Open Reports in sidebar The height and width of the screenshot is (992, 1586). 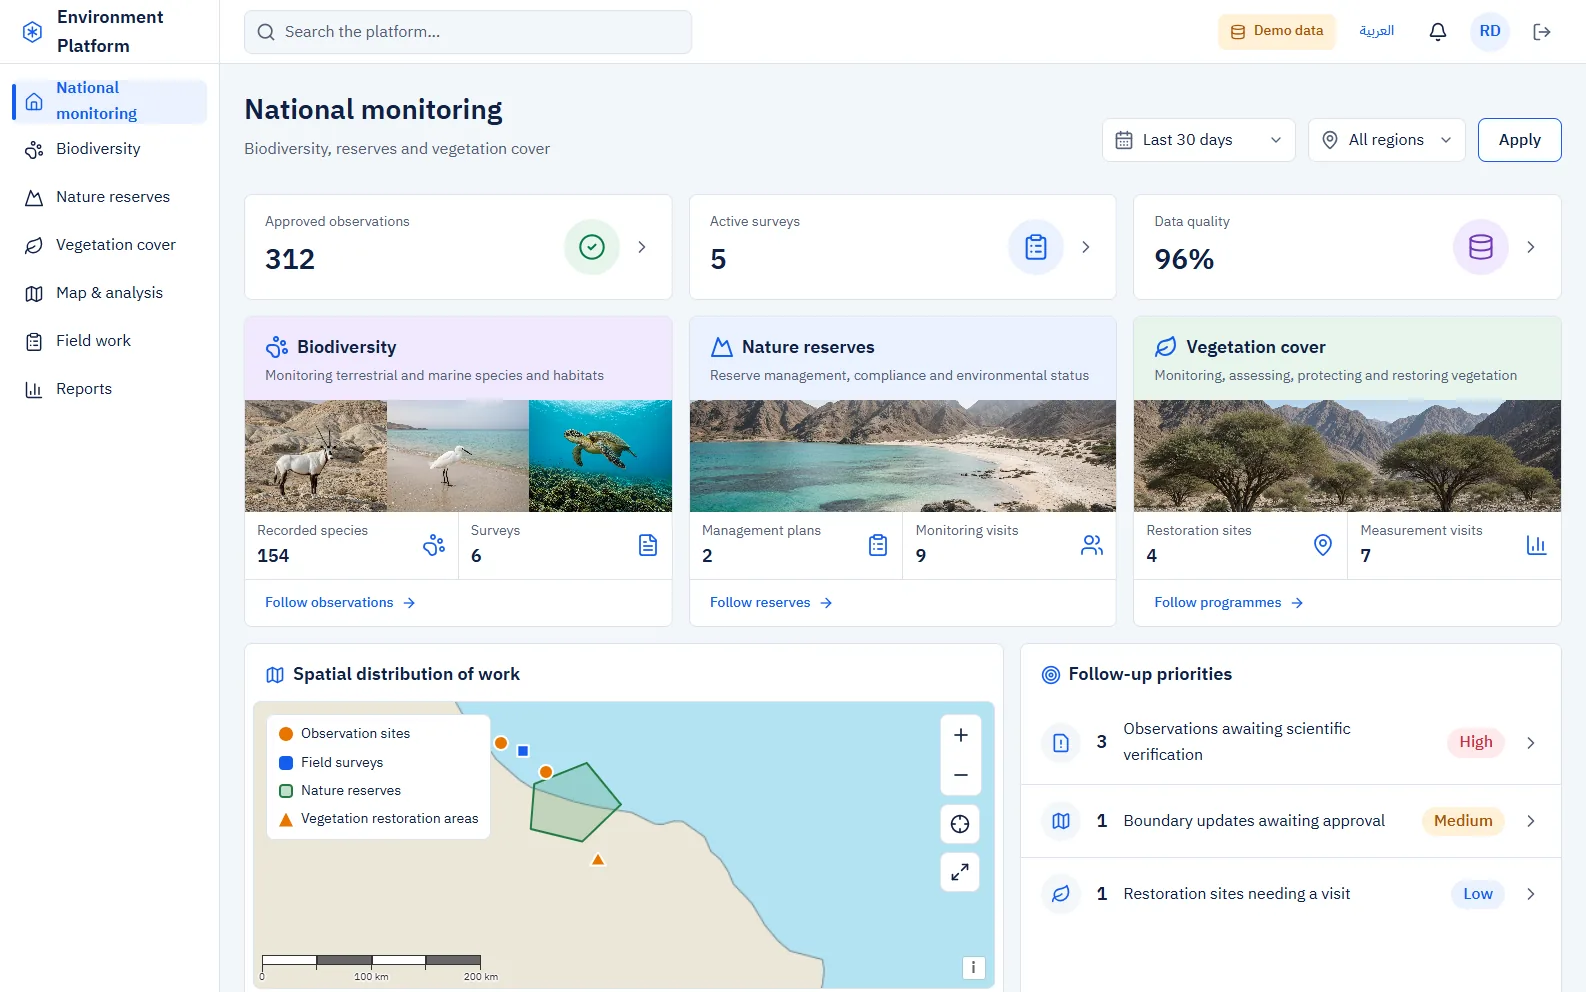pos(110,389)
